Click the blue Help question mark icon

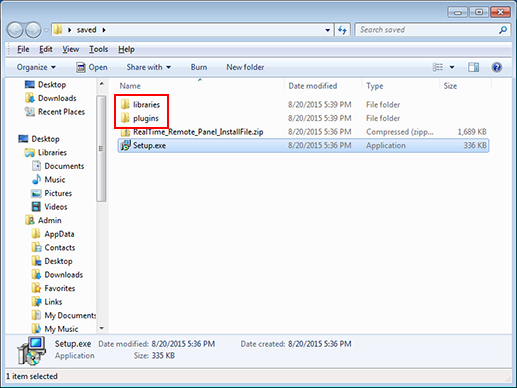pyautogui.click(x=497, y=67)
